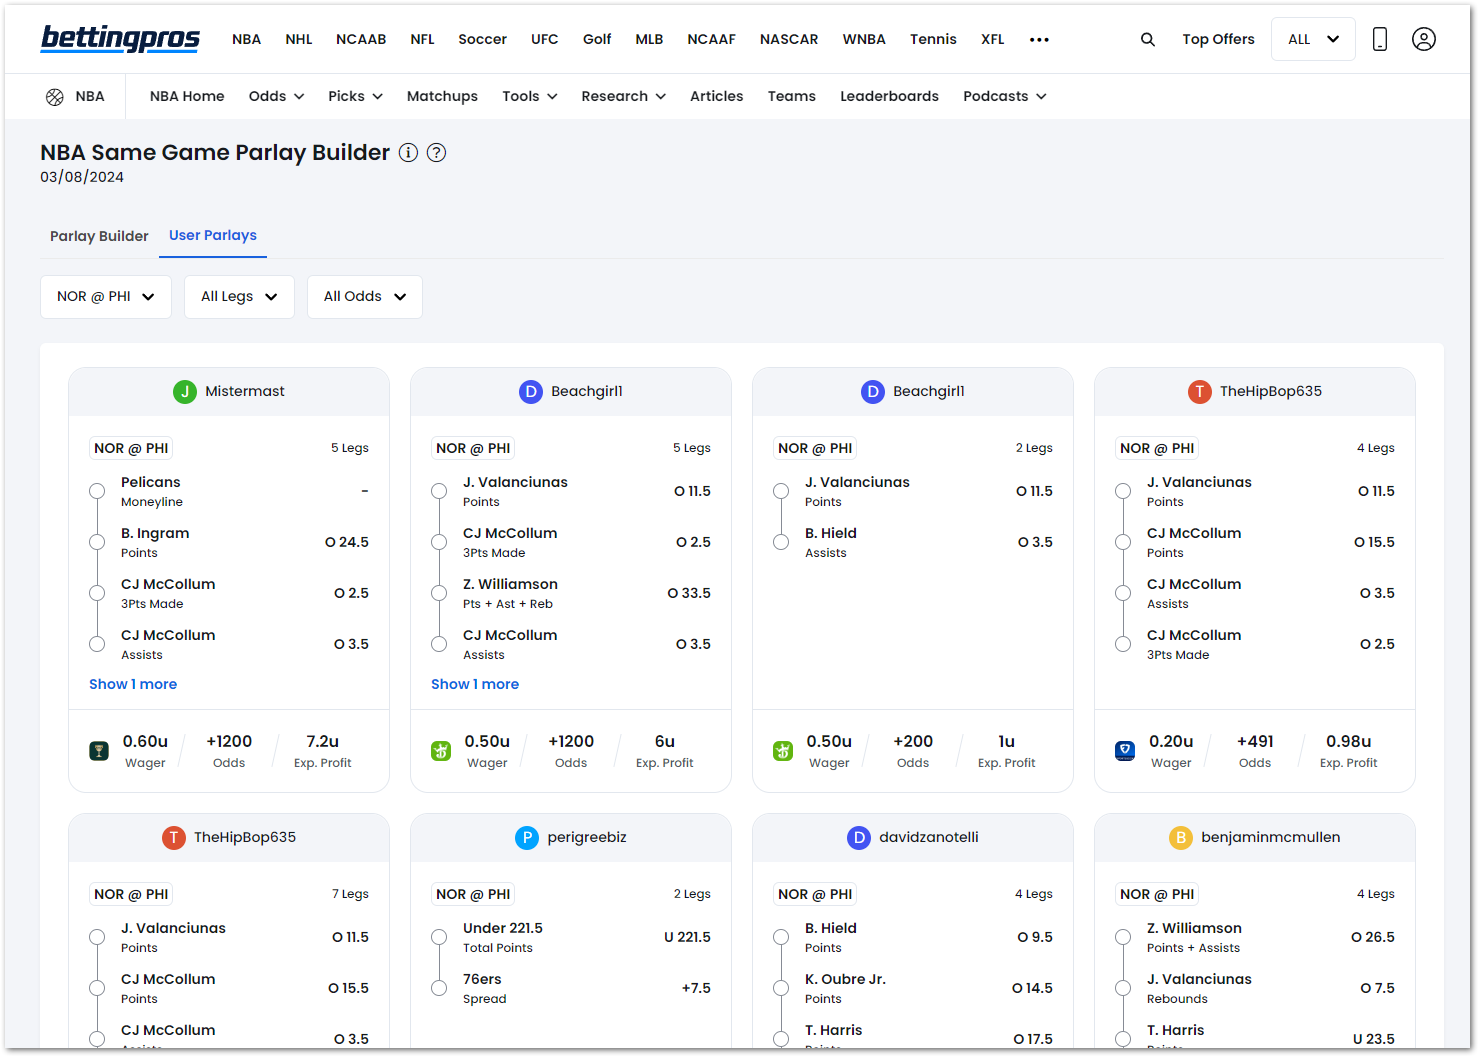
Task: Open the Leaderboards page
Action: click(889, 97)
